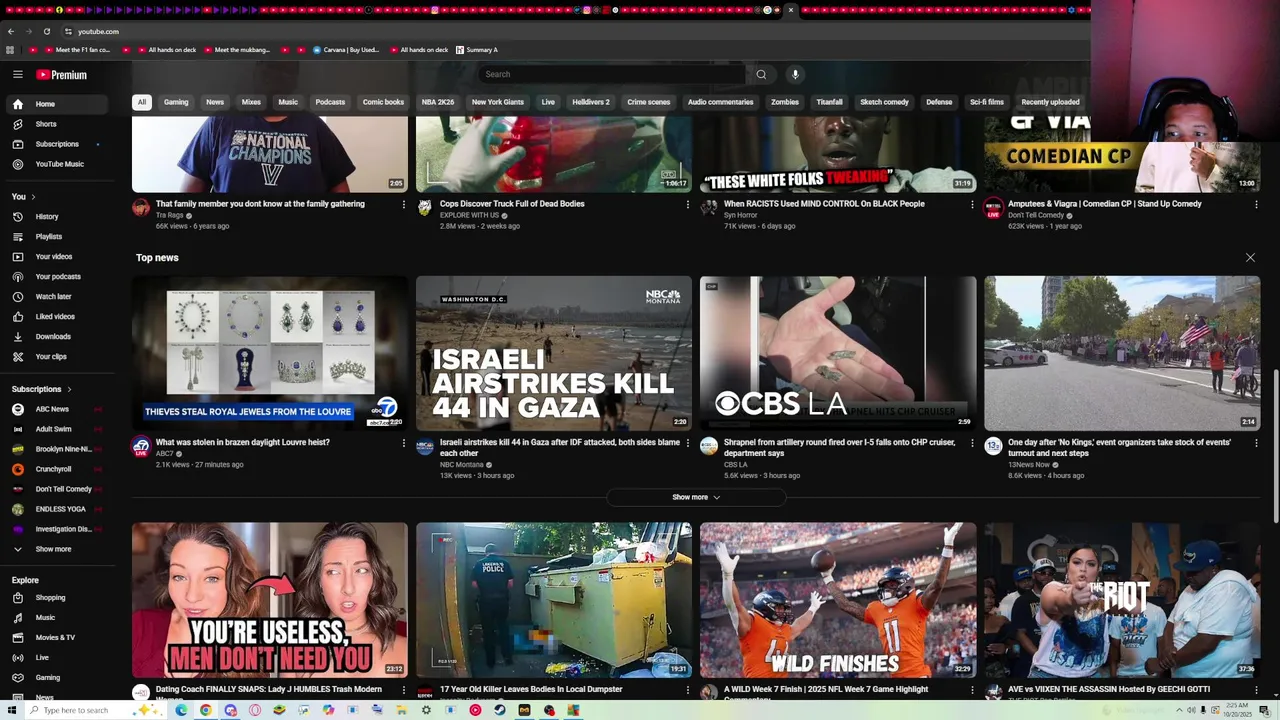Go to Home in the sidebar
The image size is (1280, 720).
coord(55,104)
